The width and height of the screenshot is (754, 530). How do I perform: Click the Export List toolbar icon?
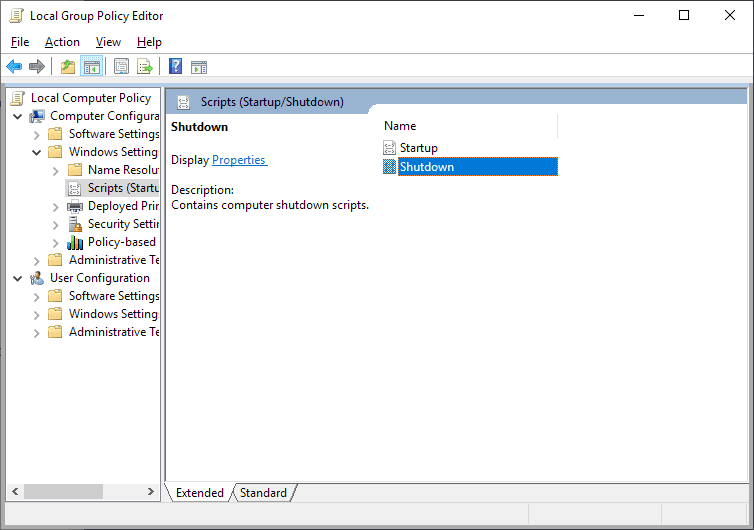point(144,66)
